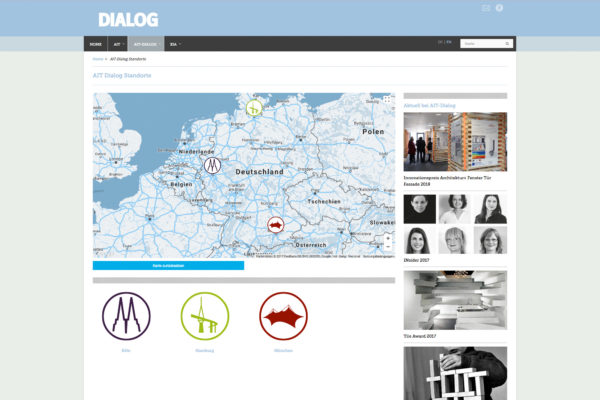Zoom out the map with minus button

[388, 247]
